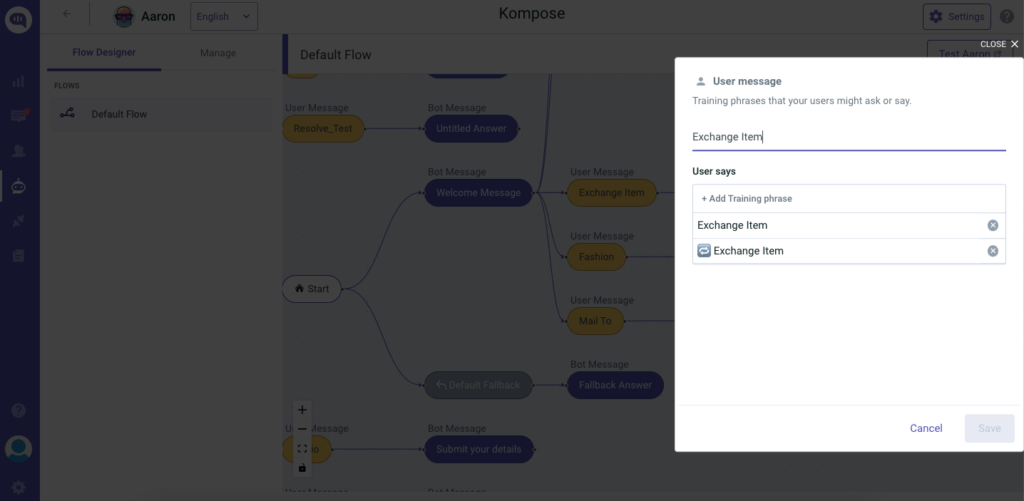Screen dimensions: 1024x501
Task: Fit the flow view to screen
Action: point(302,449)
